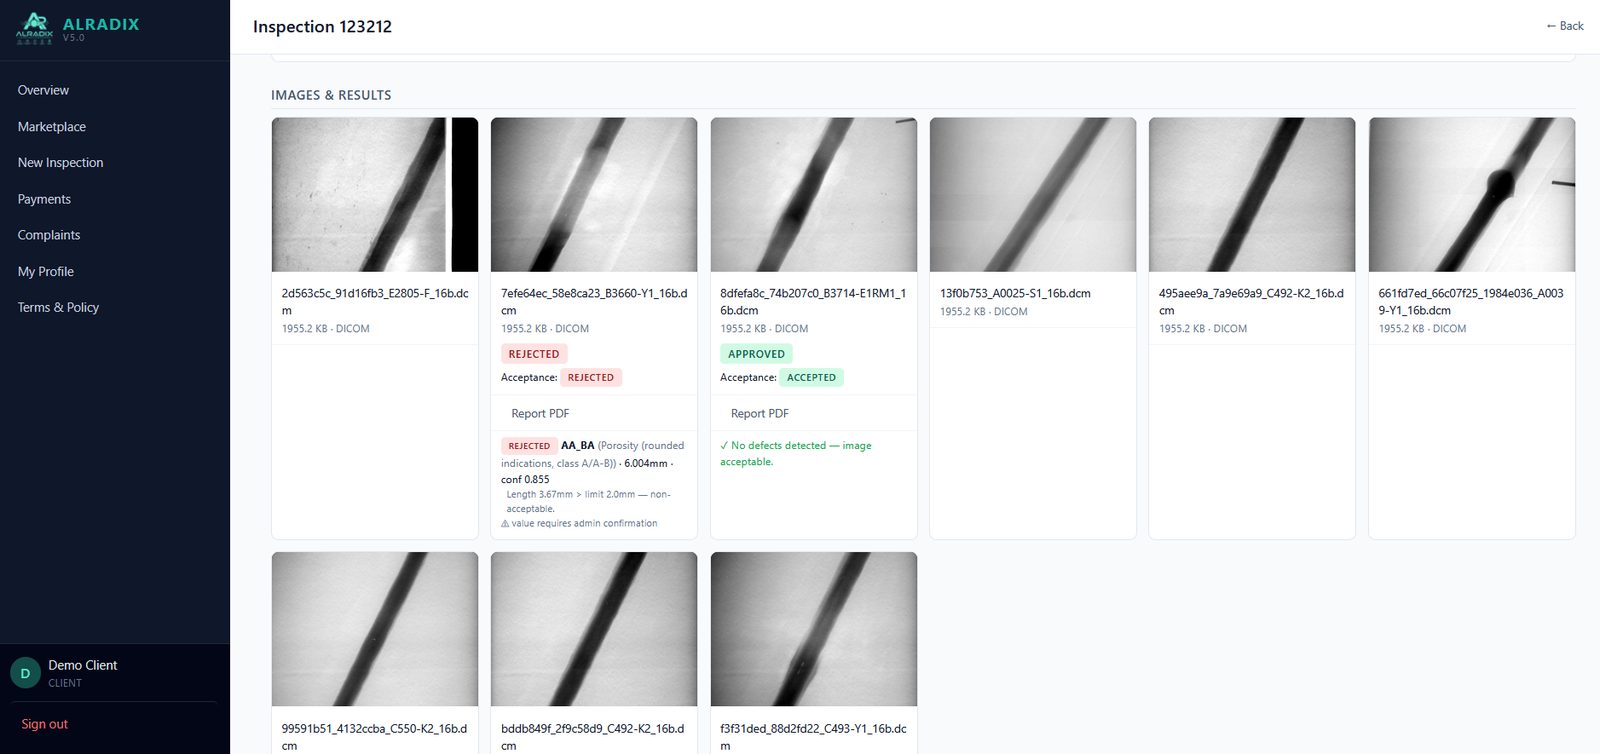Click the REJECTED badge beside 'Acceptance:'
This screenshot has width=1600, height=754.
pyautogui.click(x=591, y=378)
